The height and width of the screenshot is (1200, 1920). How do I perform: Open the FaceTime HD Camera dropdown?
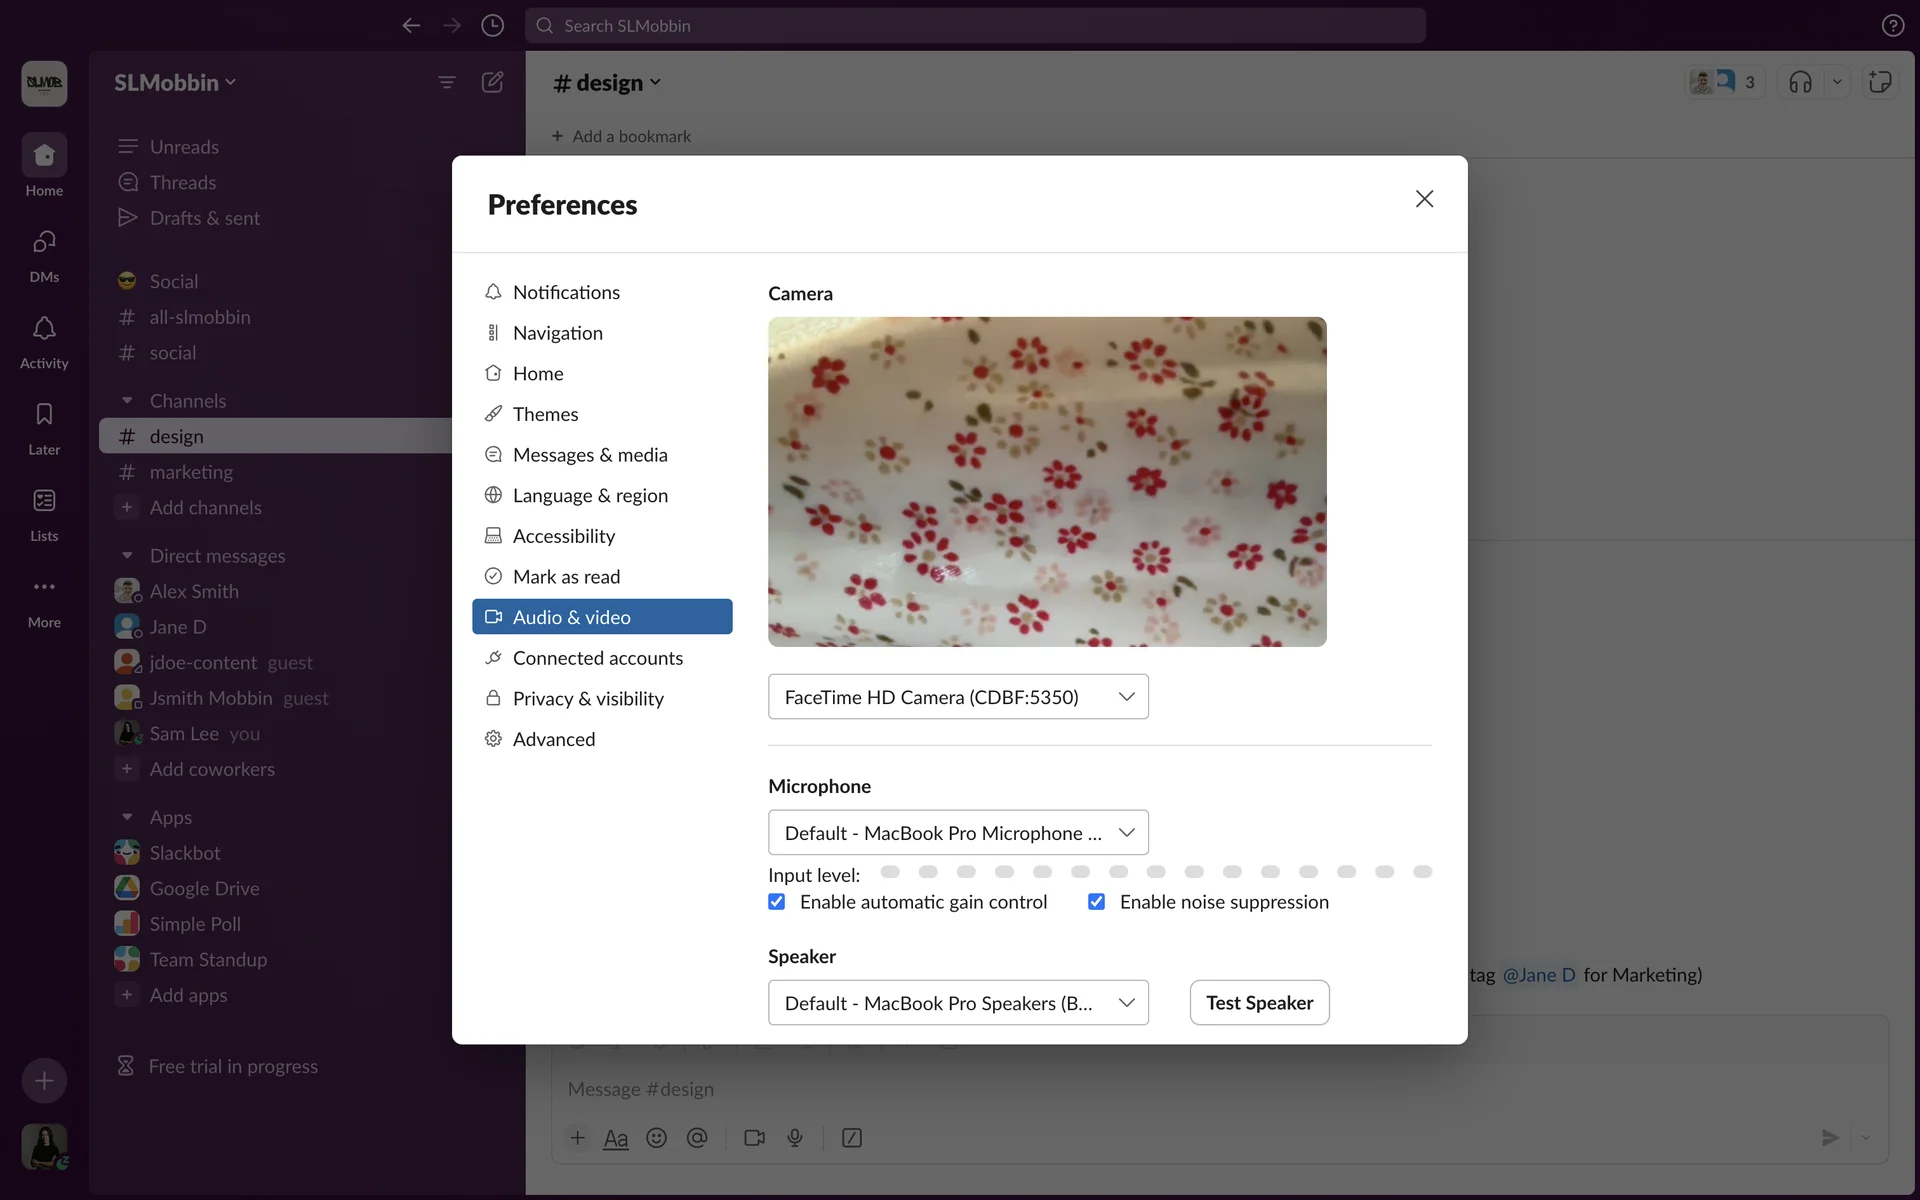pyautogui.click(x=957, y=697)
